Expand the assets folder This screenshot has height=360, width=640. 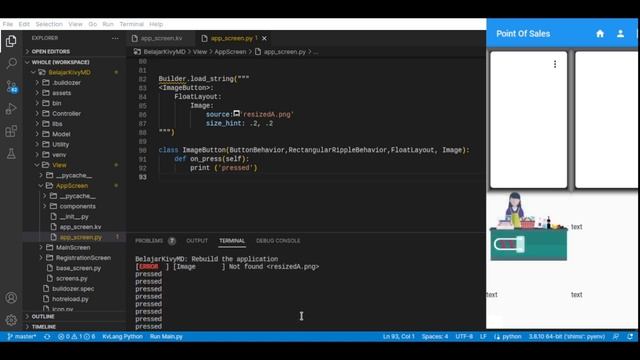point(74,93)
